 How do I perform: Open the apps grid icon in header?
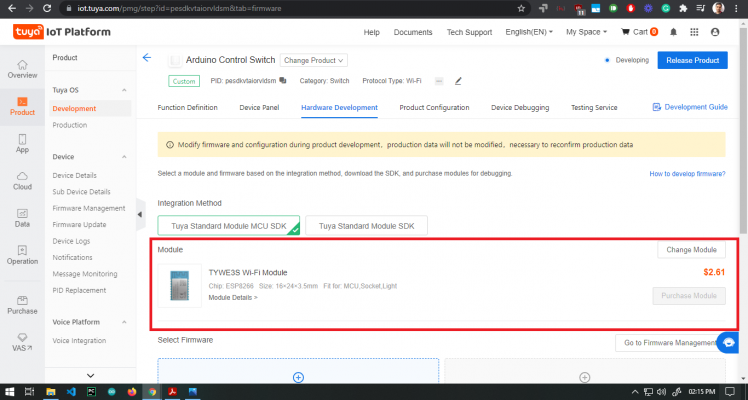[694, 32]
